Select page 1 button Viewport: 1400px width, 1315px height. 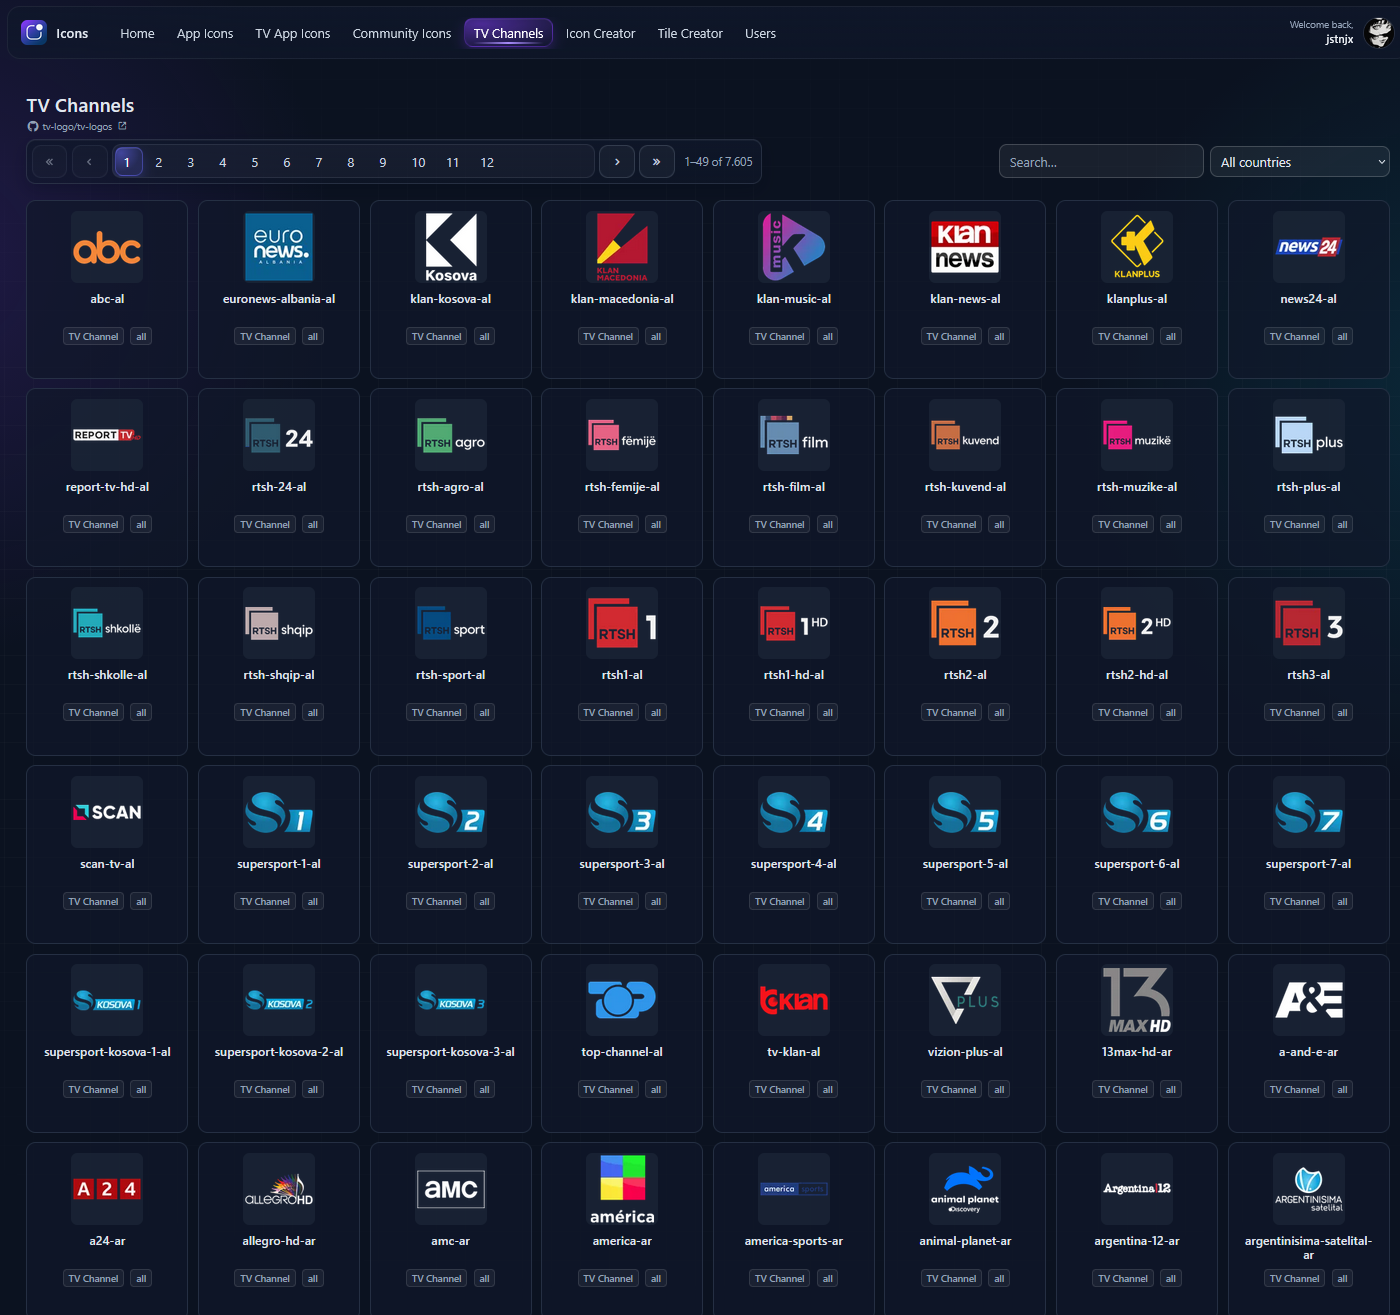[127, 162]
